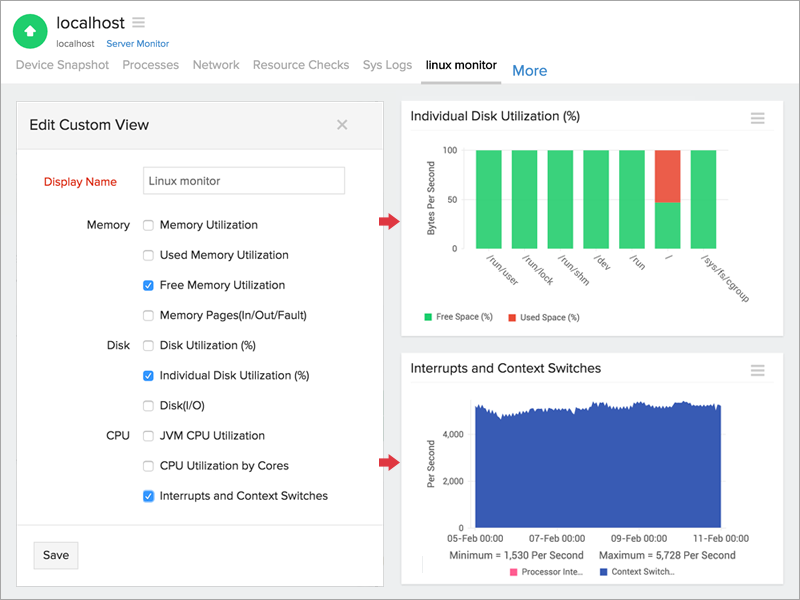Enable Memory Pages(In/Out/Fault)
Screen dimensions: 800x600
(148, 315)
